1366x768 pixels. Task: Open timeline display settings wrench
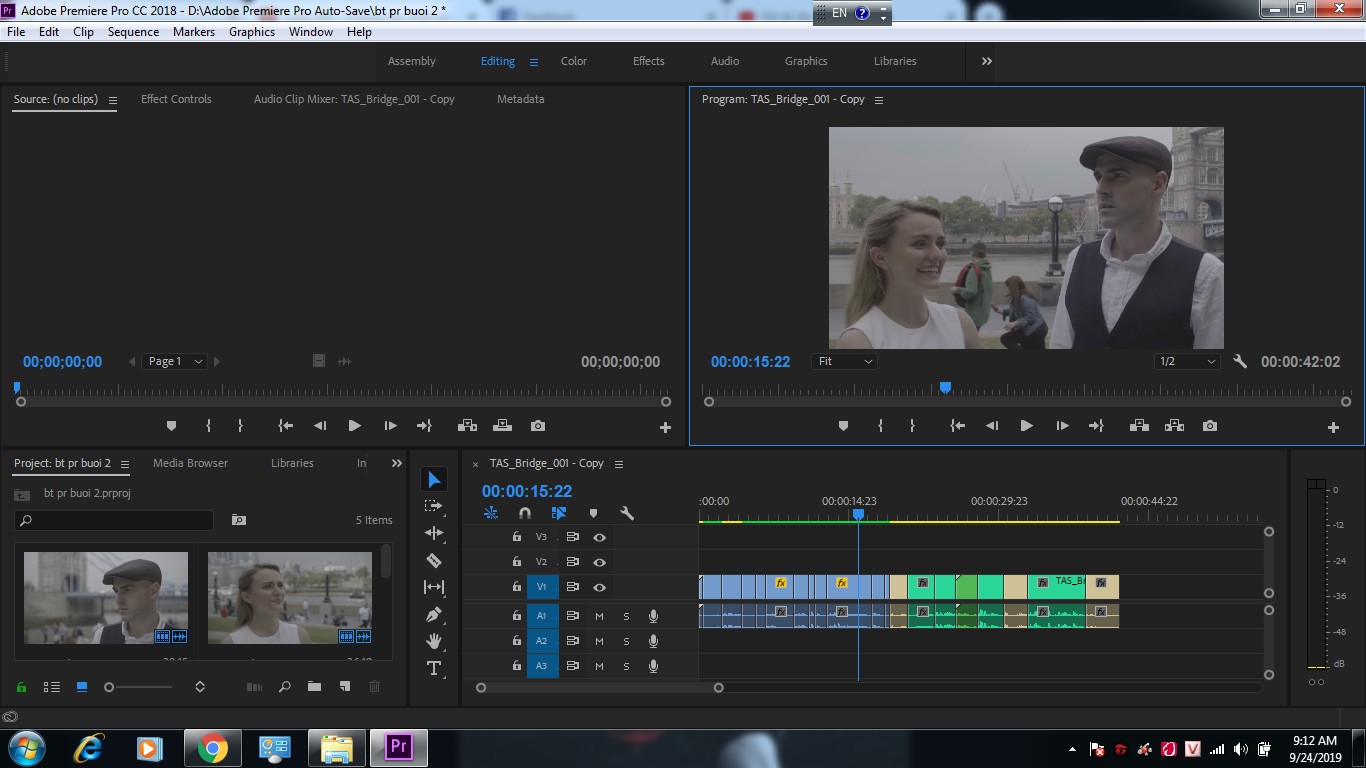[627, 513]
